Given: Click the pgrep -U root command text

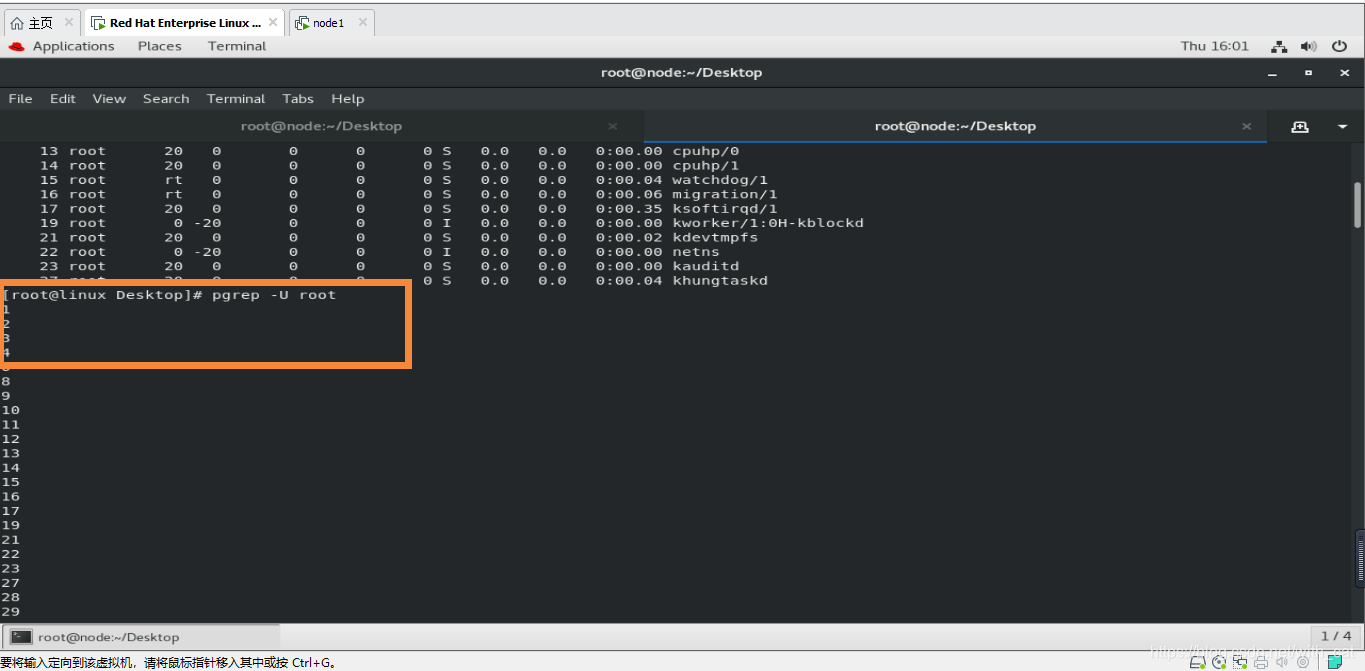Looking at the screenshot, I should 274,295.
